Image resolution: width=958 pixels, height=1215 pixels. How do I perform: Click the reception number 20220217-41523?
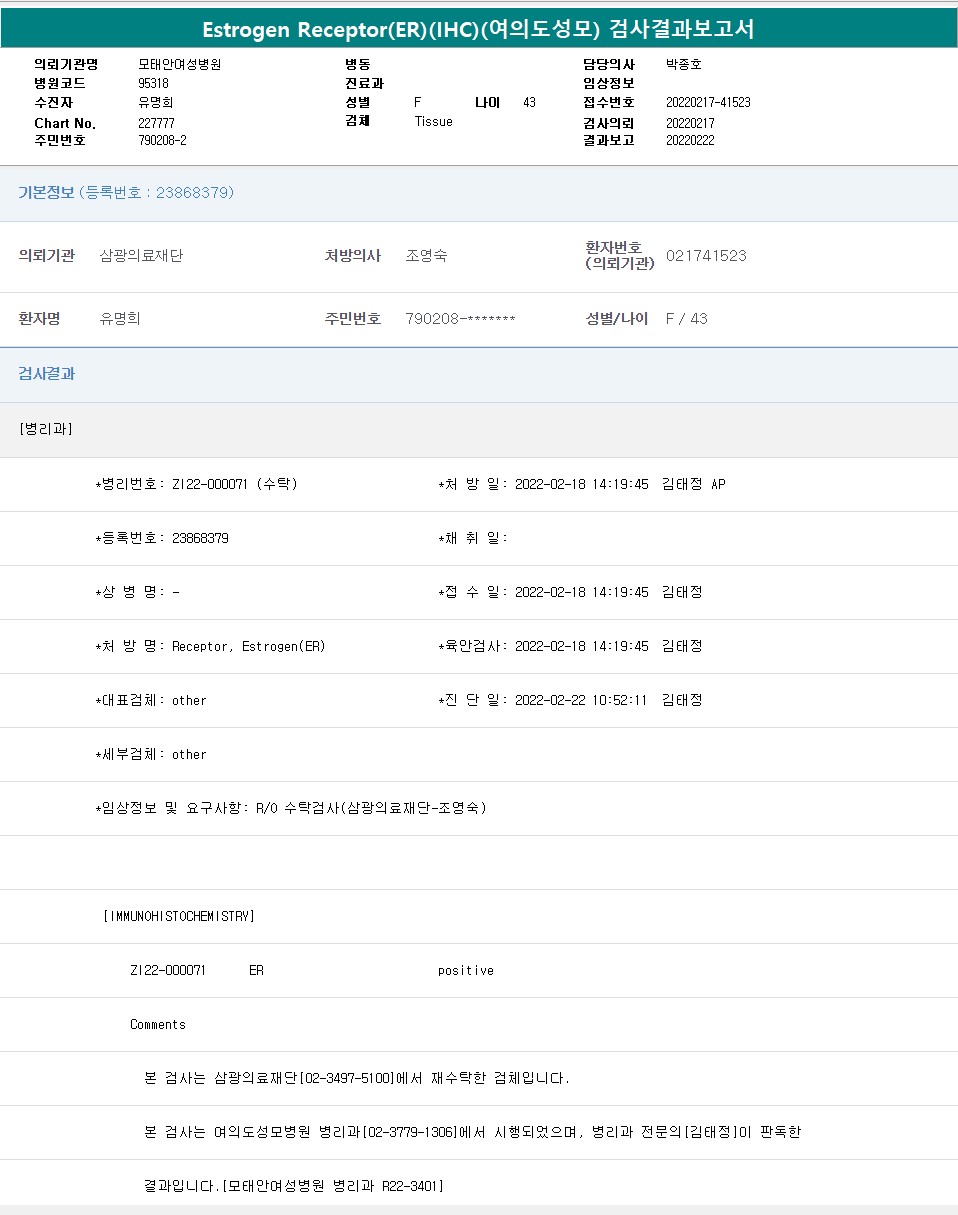pos(708,102)
